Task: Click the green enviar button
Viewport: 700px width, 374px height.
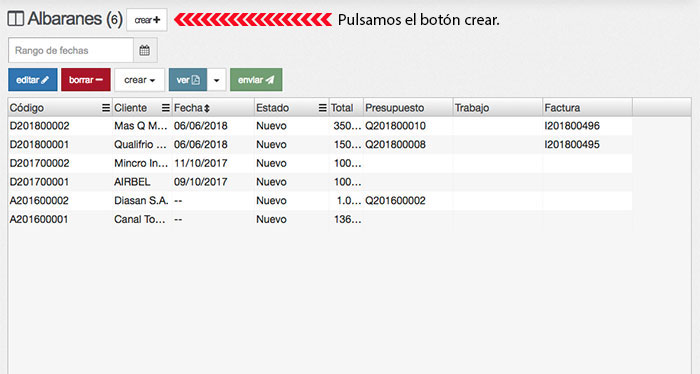Action: (256, 80)
